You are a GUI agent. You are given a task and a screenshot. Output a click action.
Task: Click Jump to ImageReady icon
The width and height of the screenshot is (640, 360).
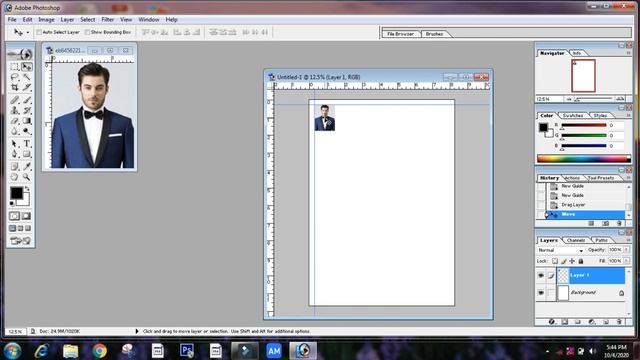20,241
